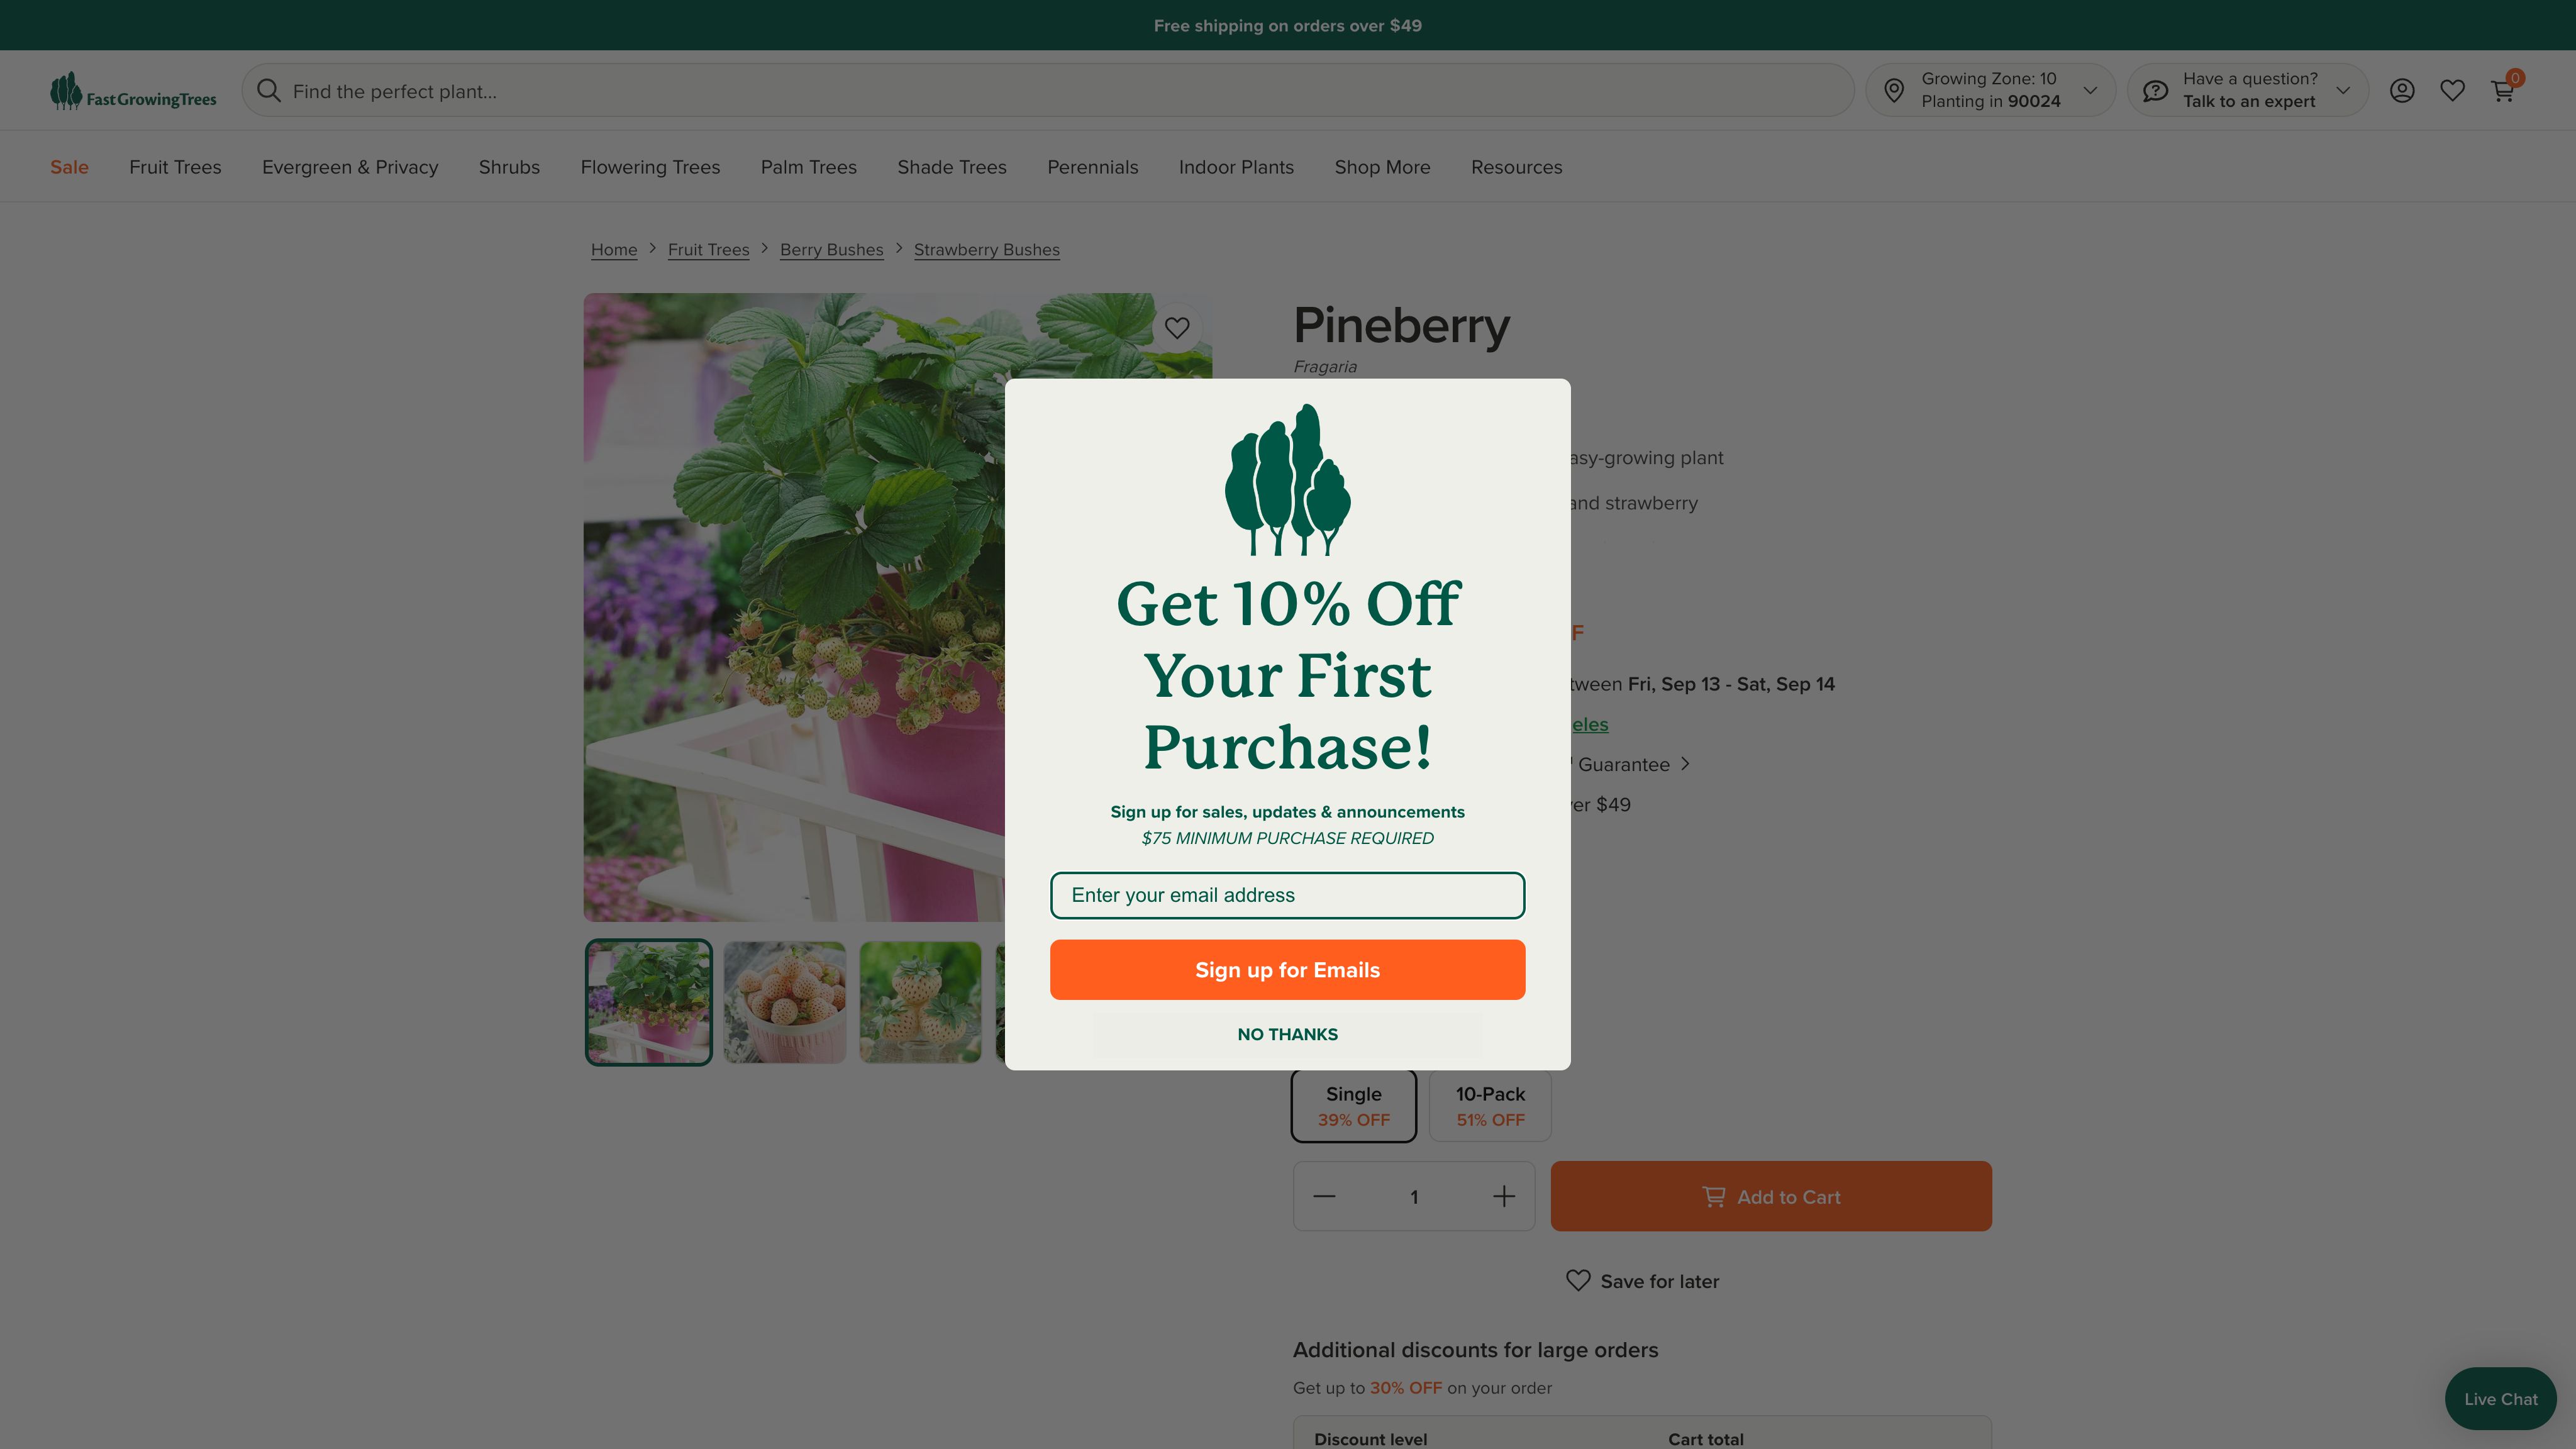Open the Indoor Plants menu

pyautogui.click(x=1236, y=167)
